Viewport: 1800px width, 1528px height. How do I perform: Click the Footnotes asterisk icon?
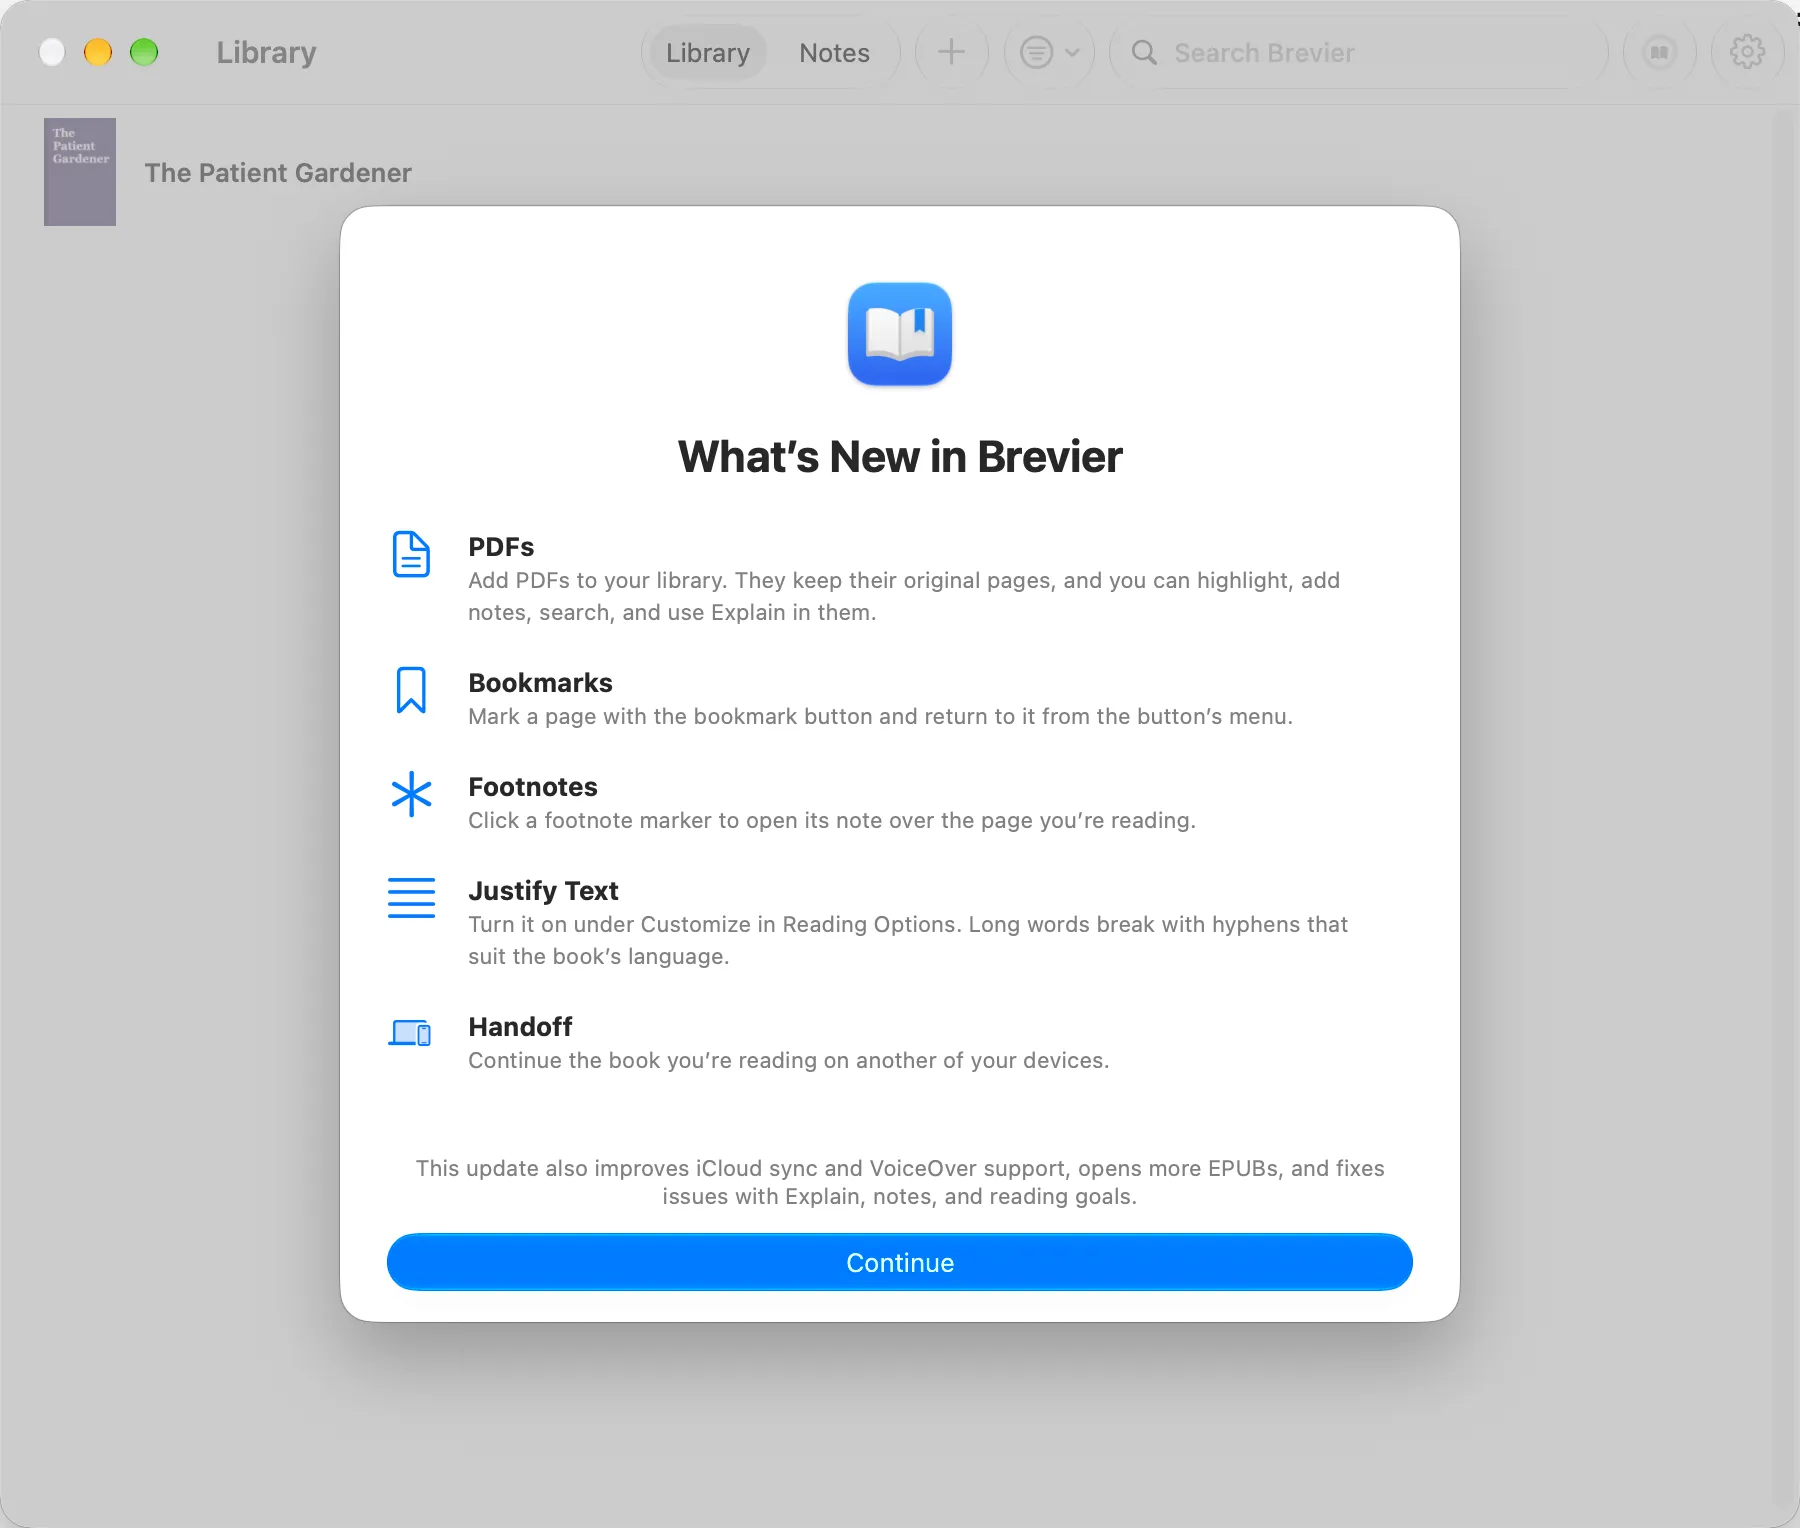(411, 794)
